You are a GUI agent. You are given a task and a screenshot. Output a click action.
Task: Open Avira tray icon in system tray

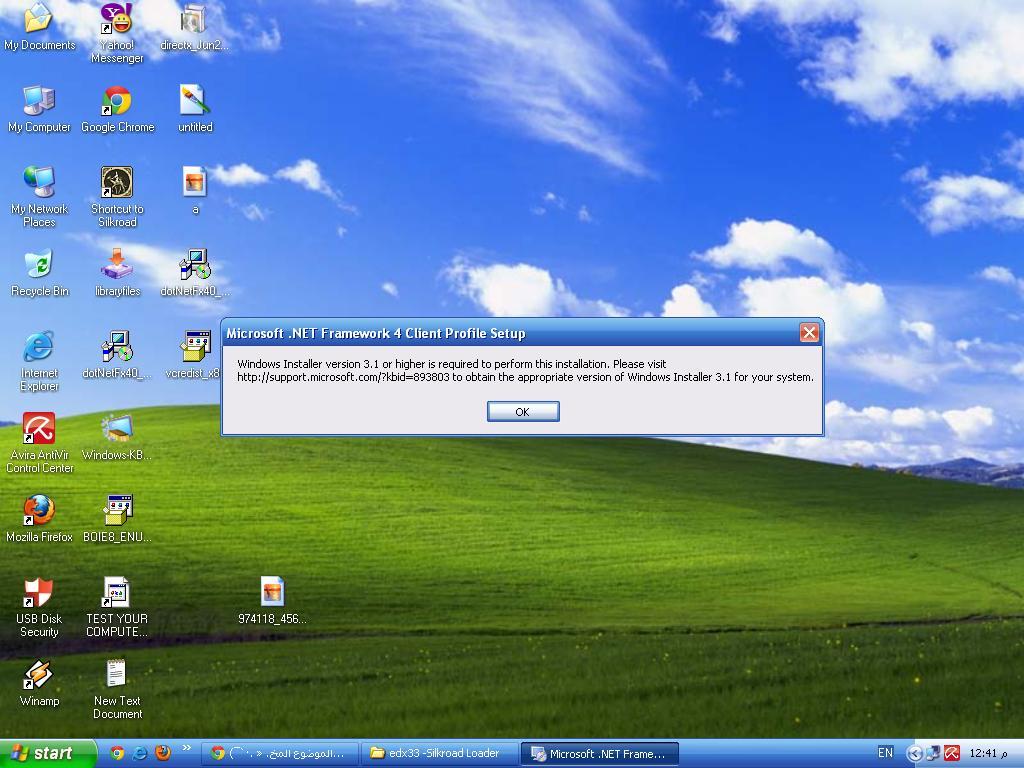point(952,754)
